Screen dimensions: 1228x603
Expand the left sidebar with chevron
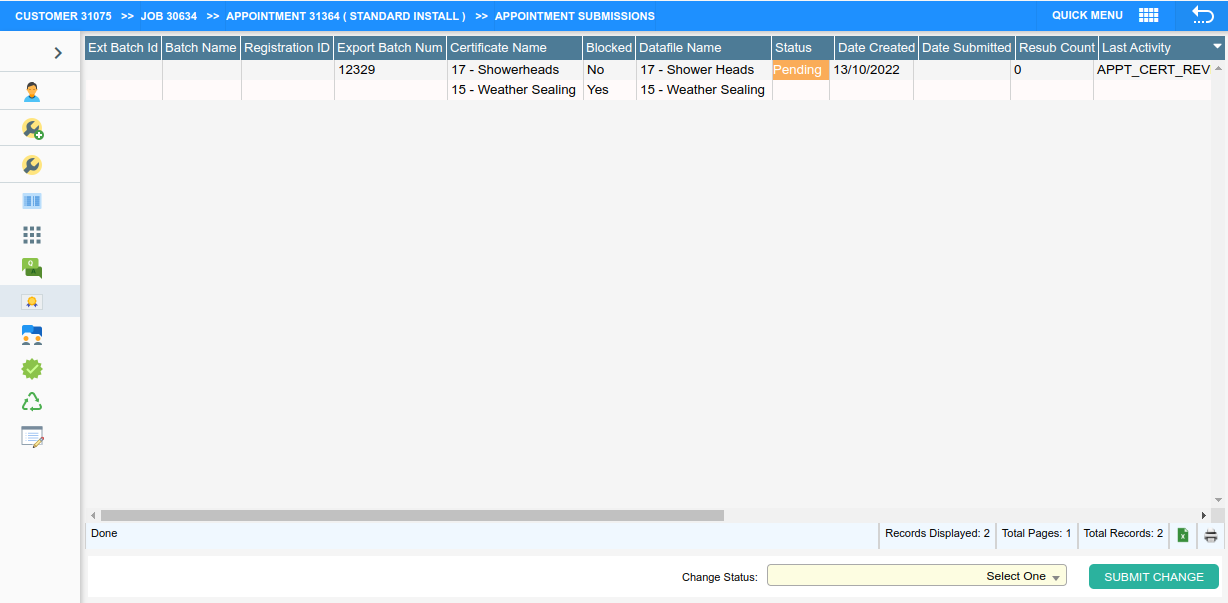tap(58, 53)
